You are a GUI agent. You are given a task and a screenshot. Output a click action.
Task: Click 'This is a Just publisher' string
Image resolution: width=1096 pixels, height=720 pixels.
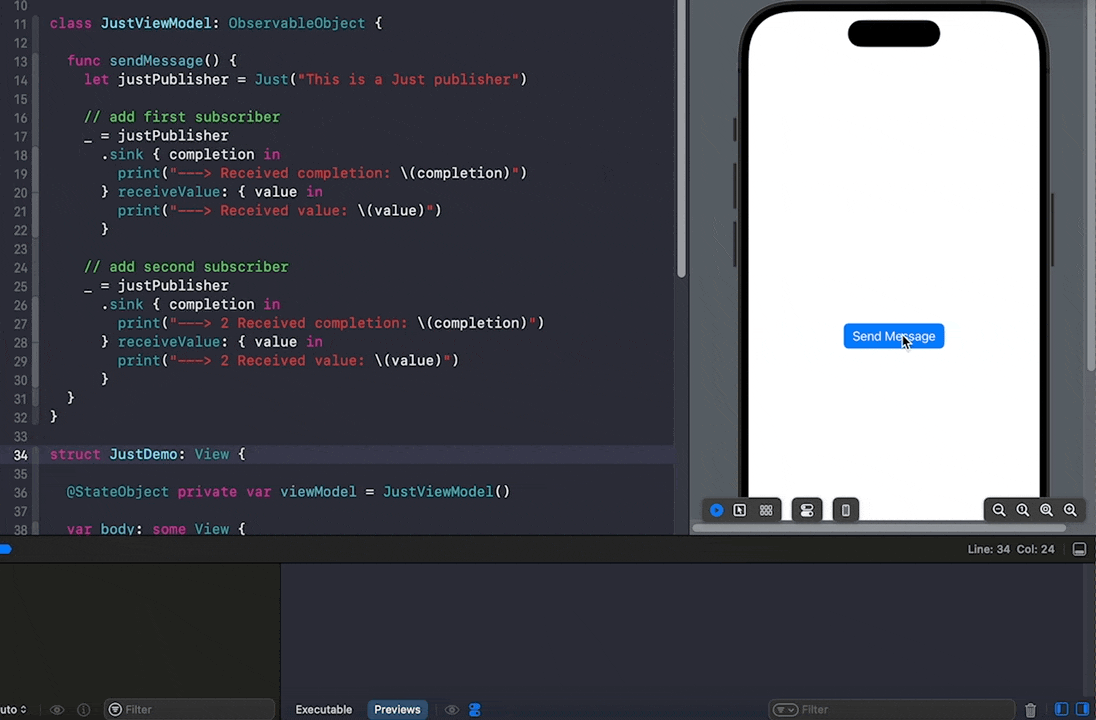[x=408, y=80]
